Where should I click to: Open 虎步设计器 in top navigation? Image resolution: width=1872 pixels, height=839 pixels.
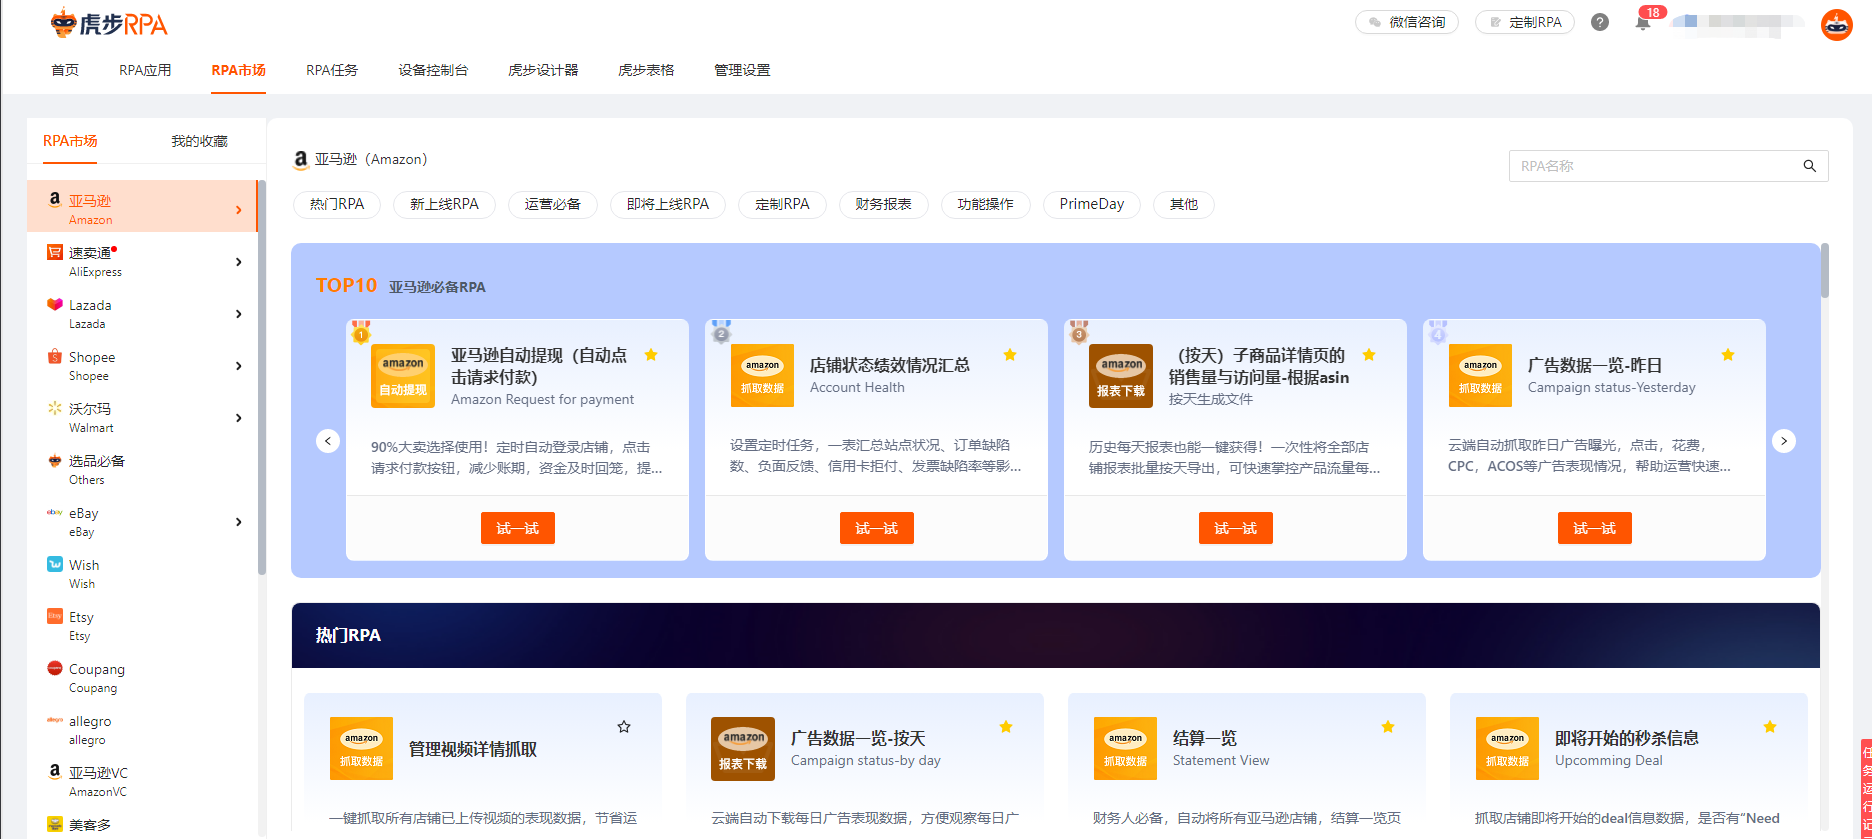[x=543, y=70]
